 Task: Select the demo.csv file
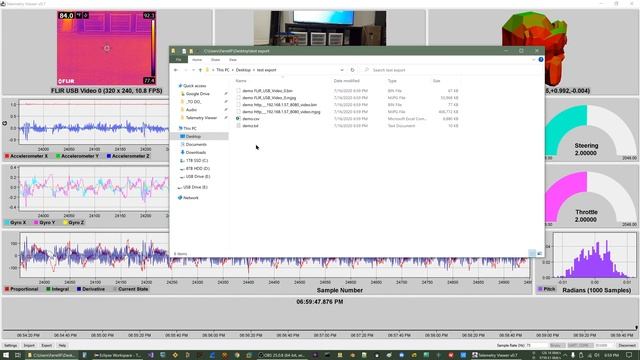click(x=251, y=119)
